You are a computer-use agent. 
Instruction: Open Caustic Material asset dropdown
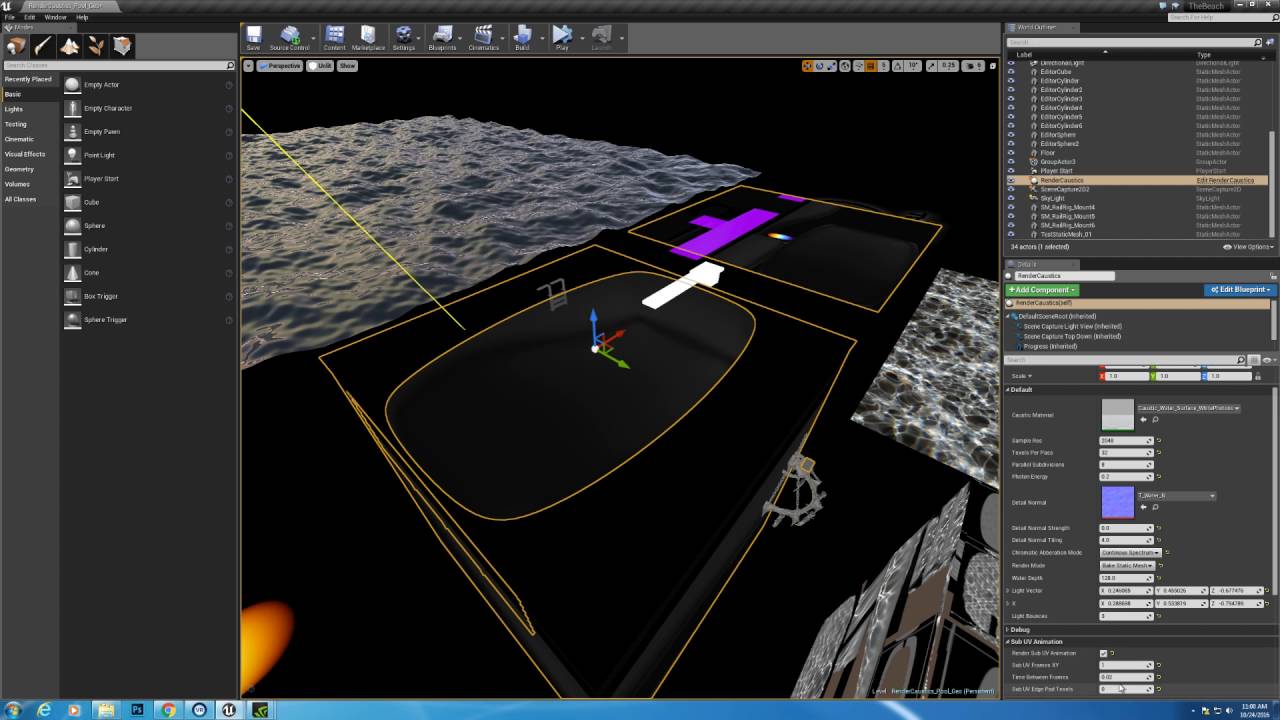click(x=1188, y=408)
